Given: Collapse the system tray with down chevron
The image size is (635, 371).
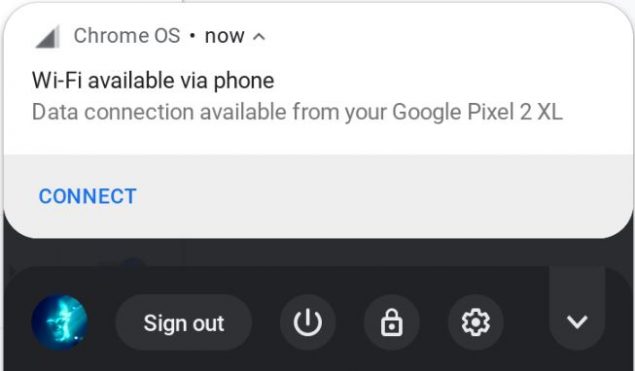Looking at the screenshot, I should [577, 322].
